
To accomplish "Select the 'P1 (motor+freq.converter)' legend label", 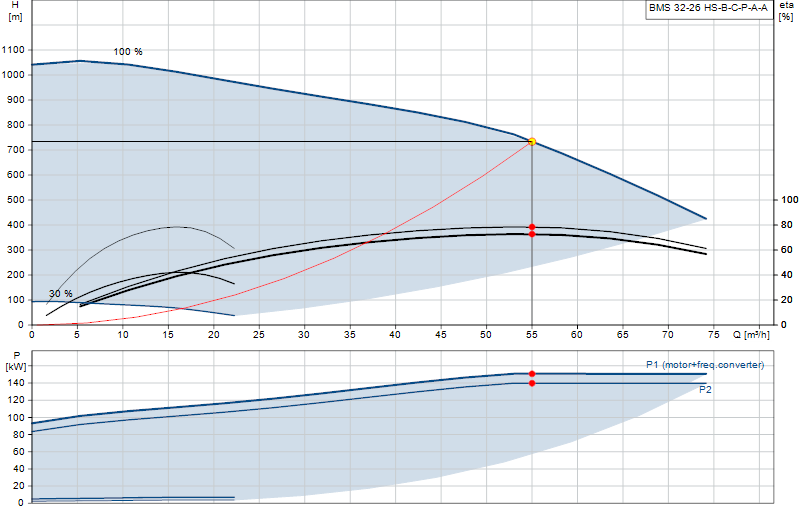I will [x=705, y=365].
